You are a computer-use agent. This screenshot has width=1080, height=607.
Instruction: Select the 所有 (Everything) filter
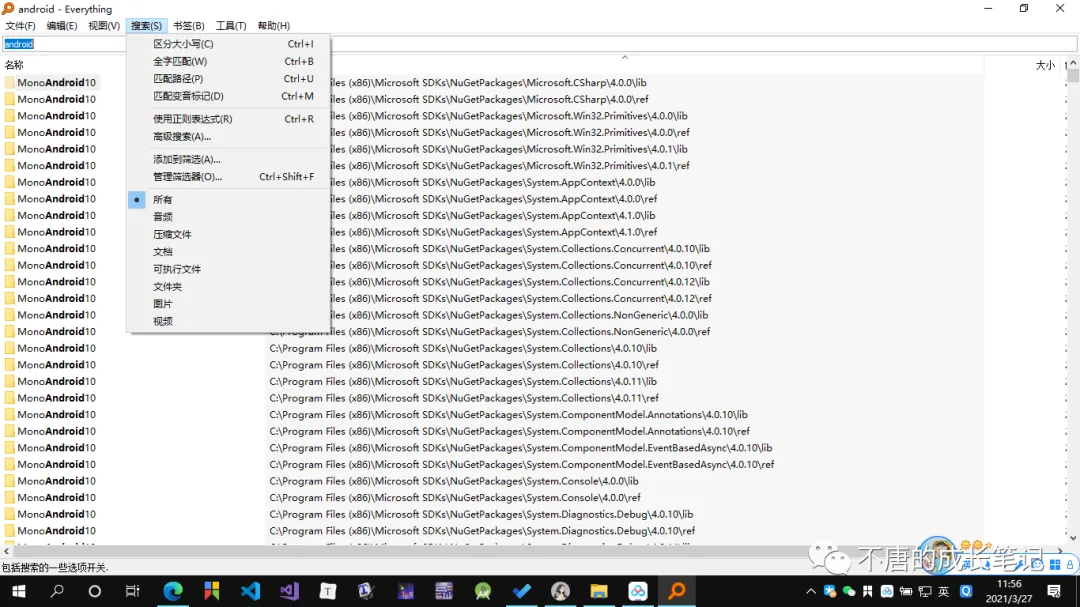pos(228,199)
